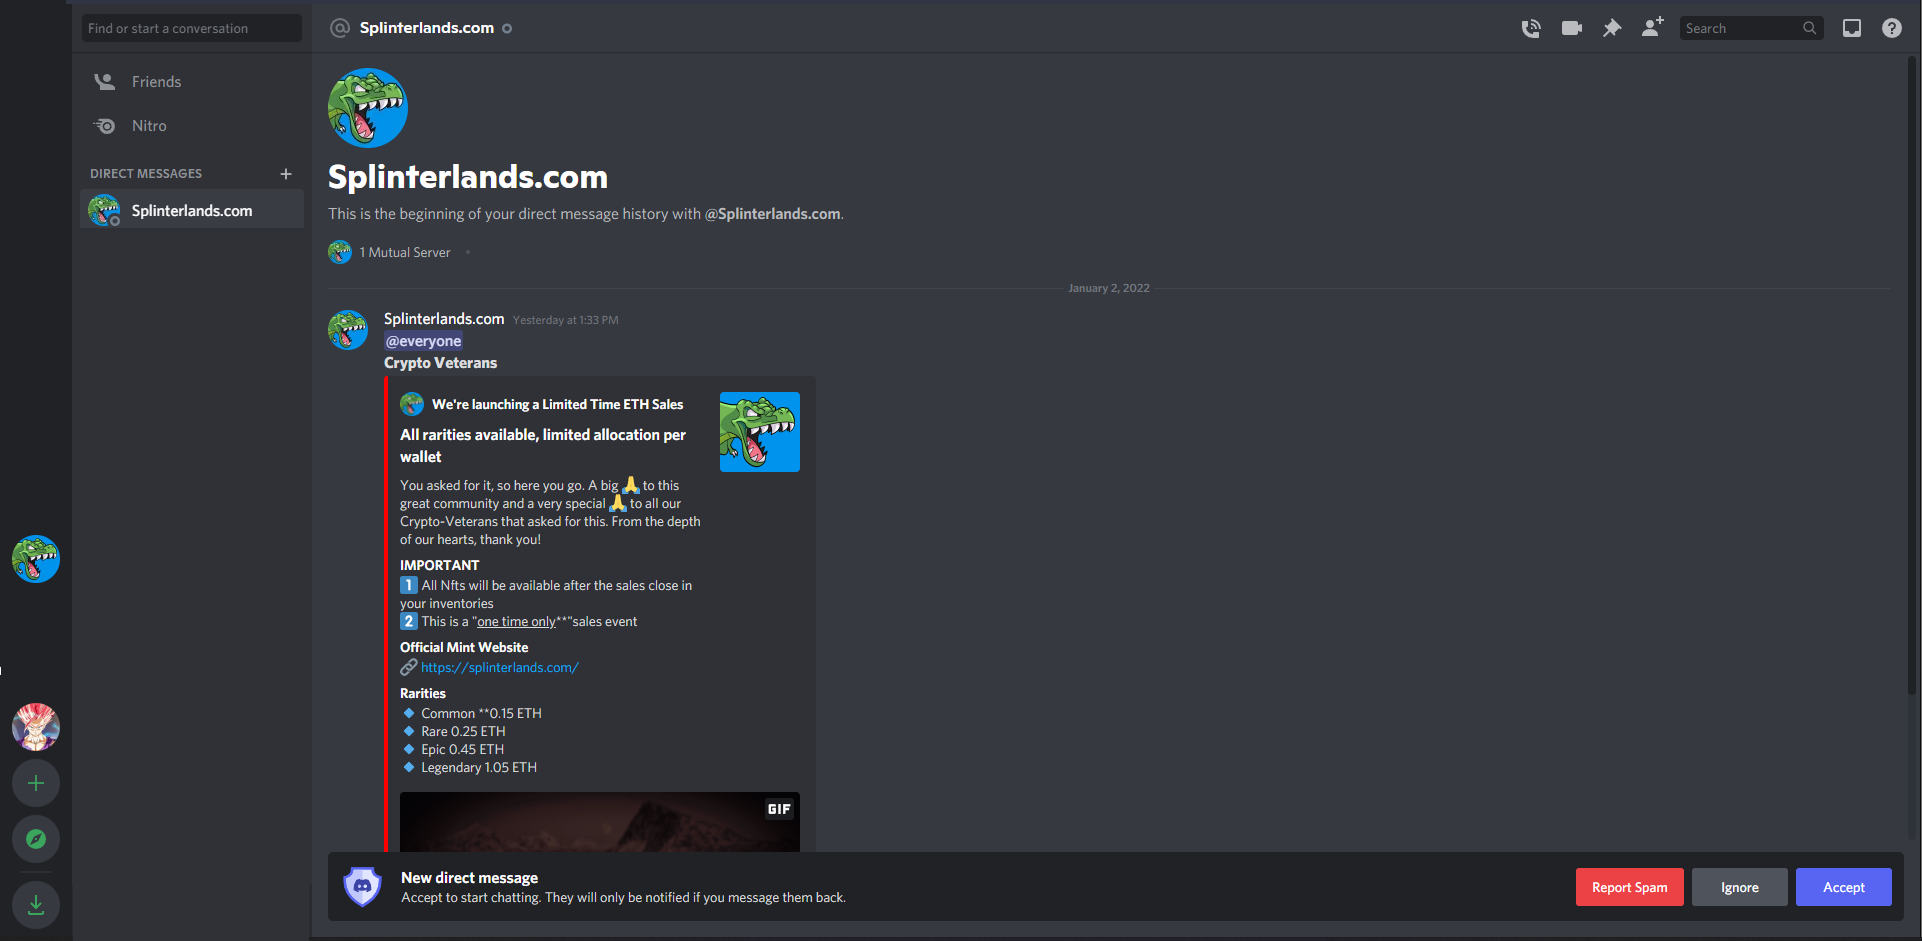Ignore the new direct message

coord(1740,887)
